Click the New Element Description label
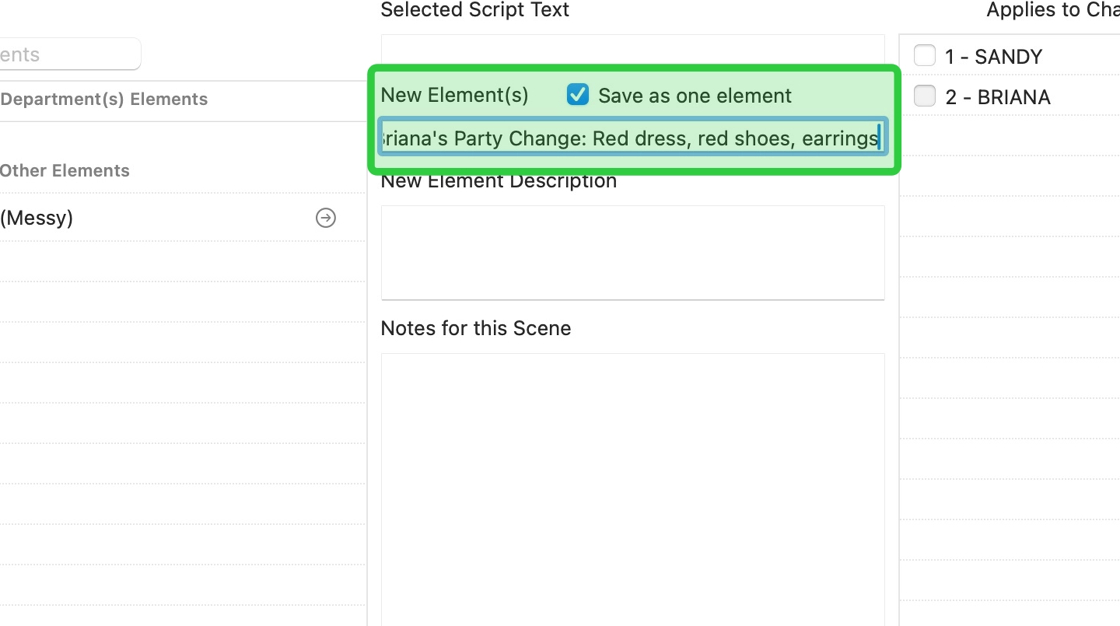This screenshot has height=626, width=1120. click(498, 181)
